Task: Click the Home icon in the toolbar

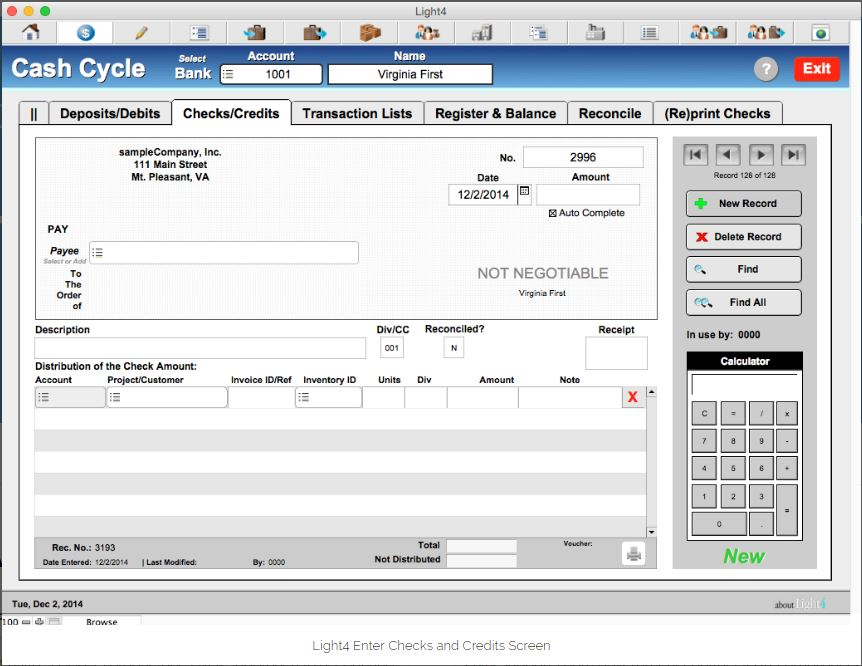Action: point(31,32)
